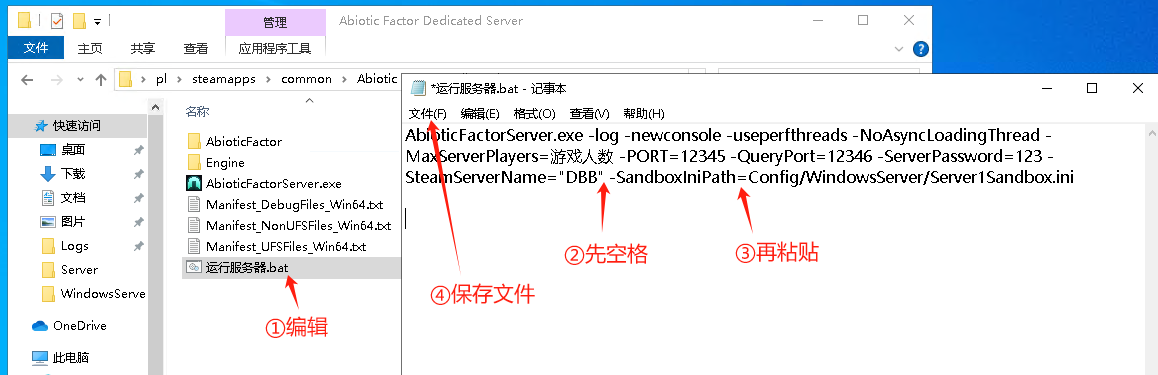Viewport: 1158px width, 375px height.
Task: Sort files by the 名称 column header
Action: pos(198,112)
